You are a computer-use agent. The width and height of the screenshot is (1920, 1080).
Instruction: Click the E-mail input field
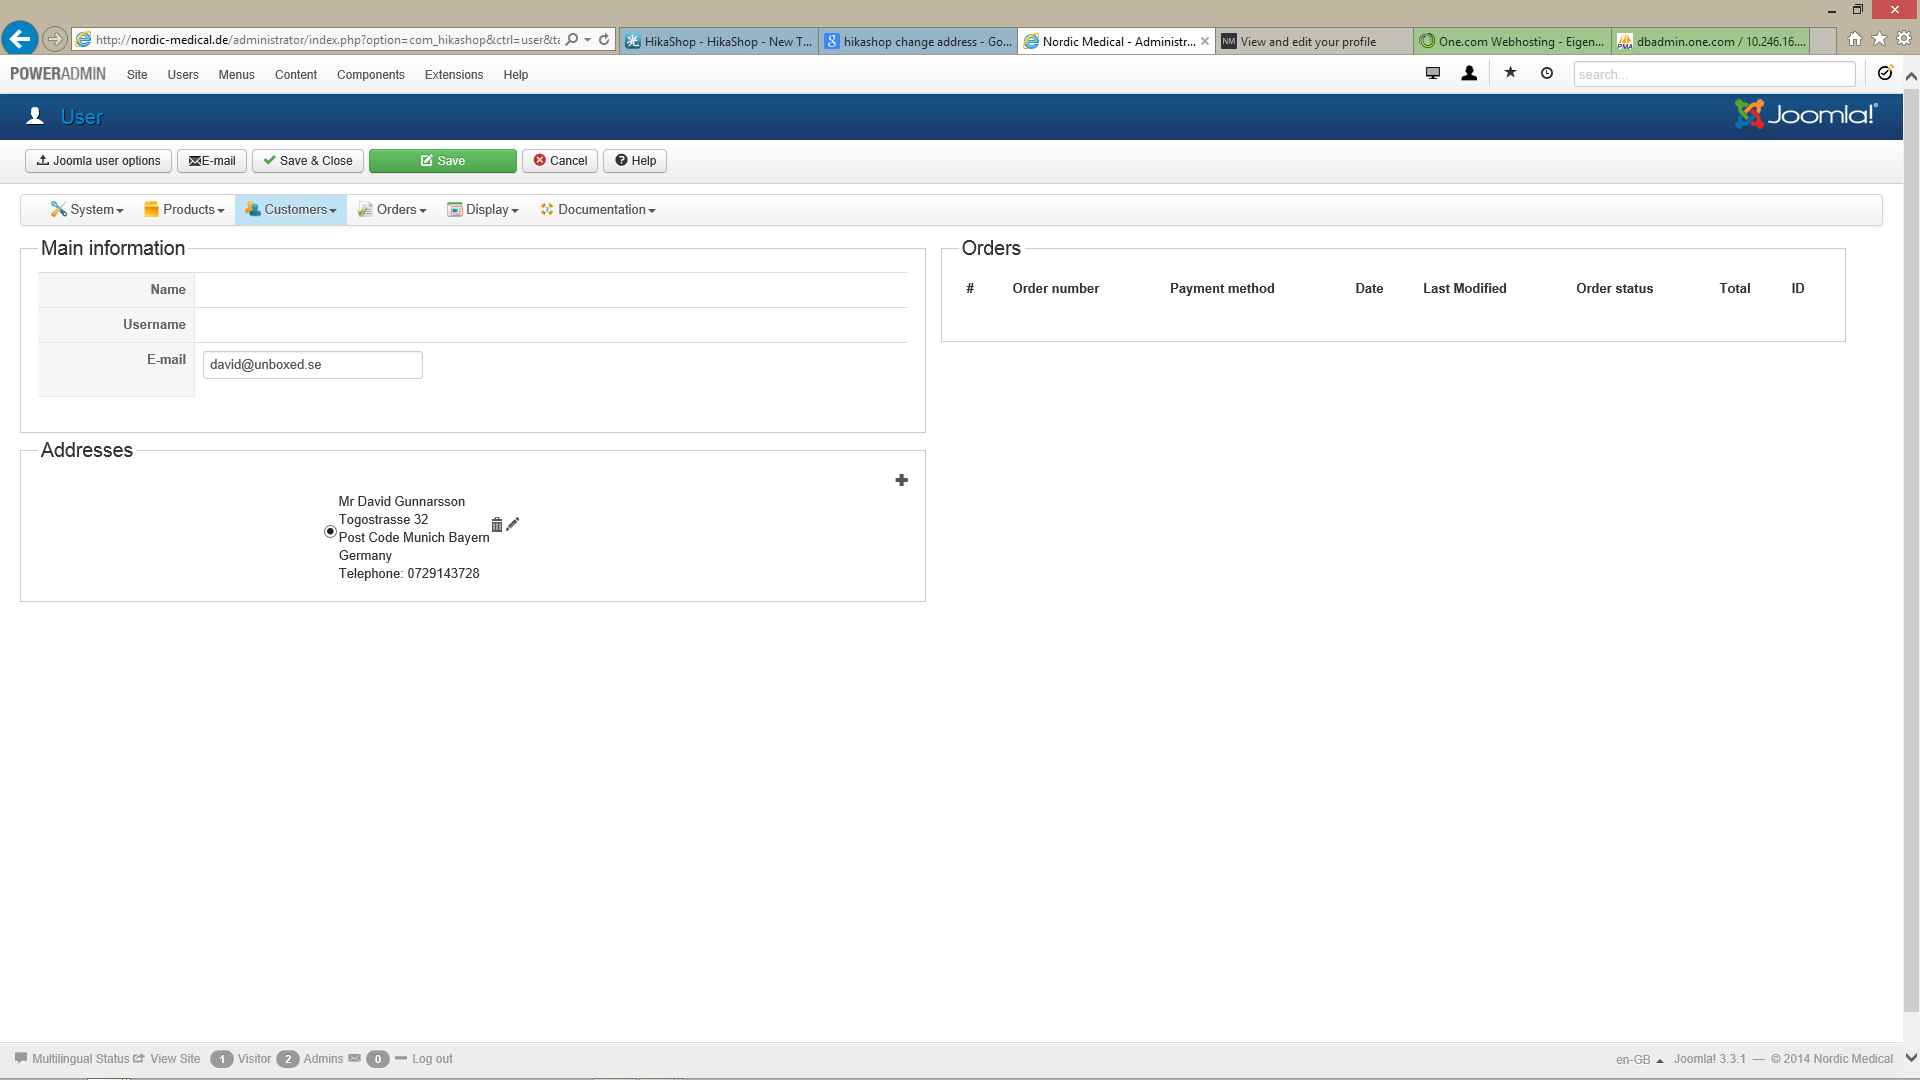pos(312,365)
